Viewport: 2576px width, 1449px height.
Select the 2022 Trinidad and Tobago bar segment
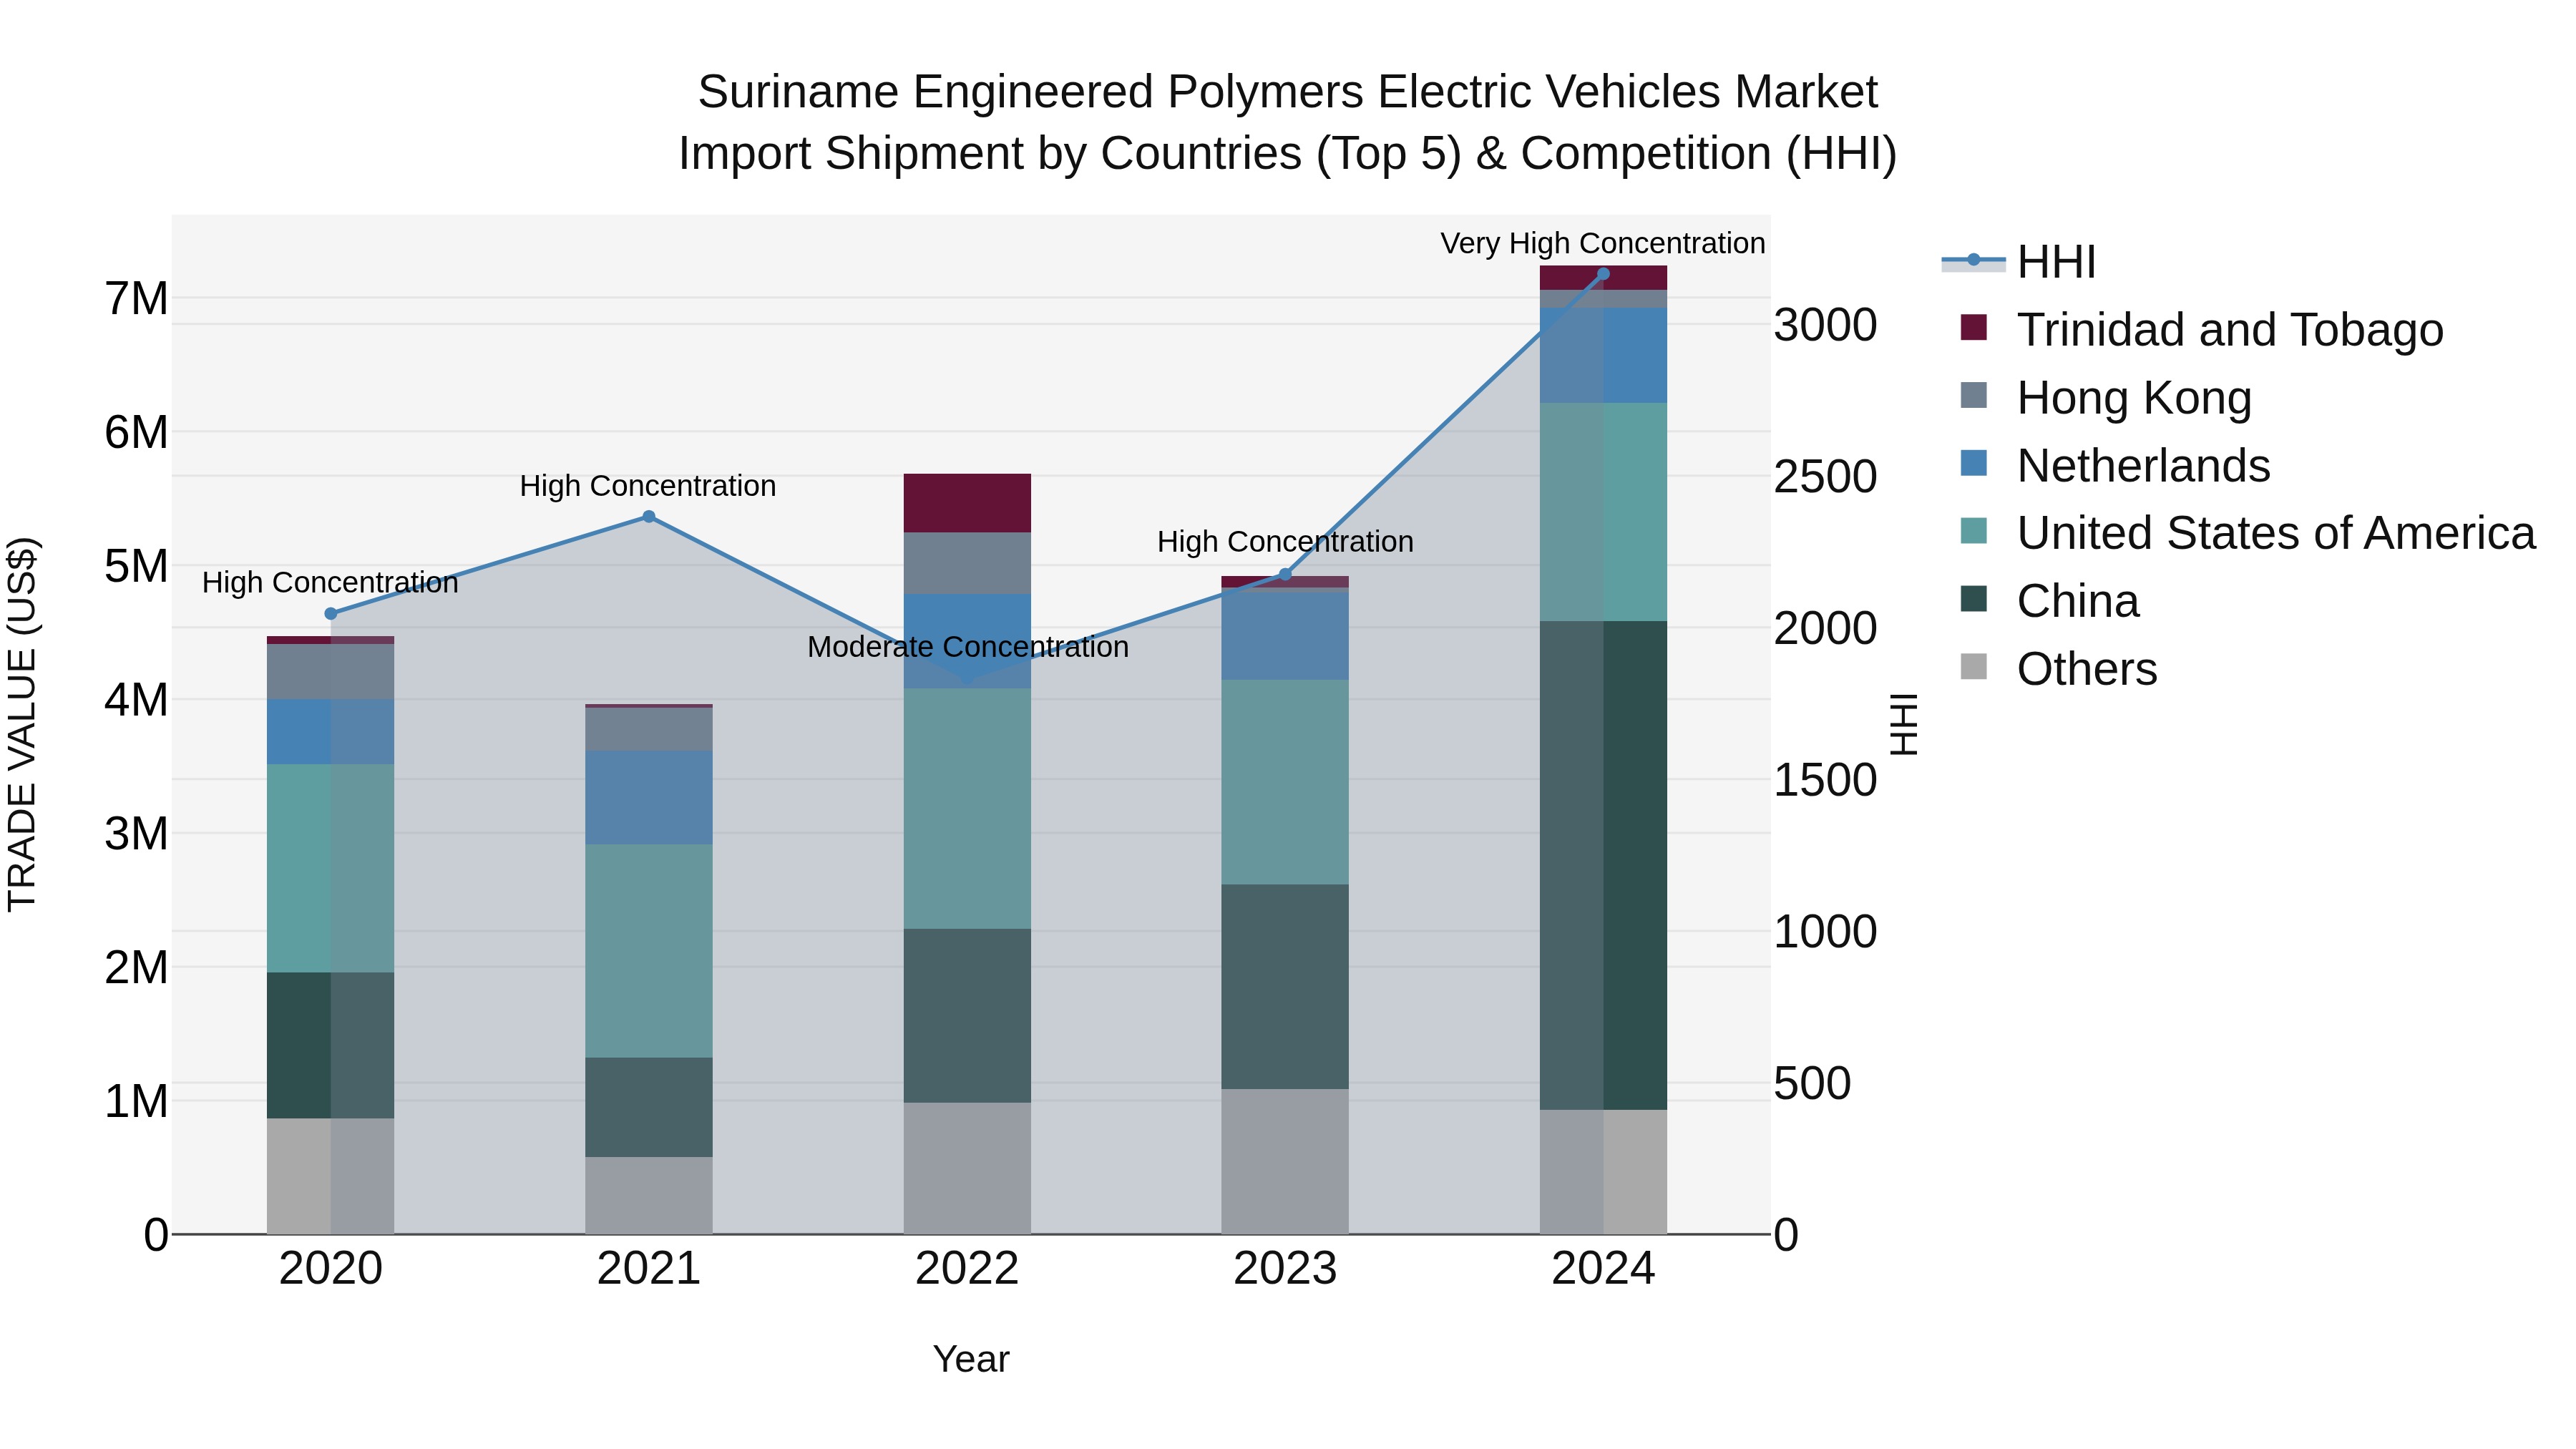click(x=967, y=503)
